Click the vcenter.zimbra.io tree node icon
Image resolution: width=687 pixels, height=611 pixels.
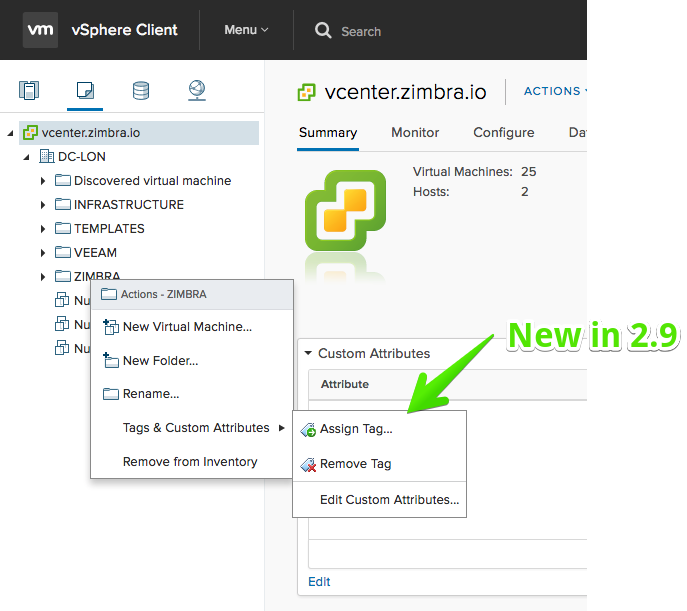(x=30, y=133)
